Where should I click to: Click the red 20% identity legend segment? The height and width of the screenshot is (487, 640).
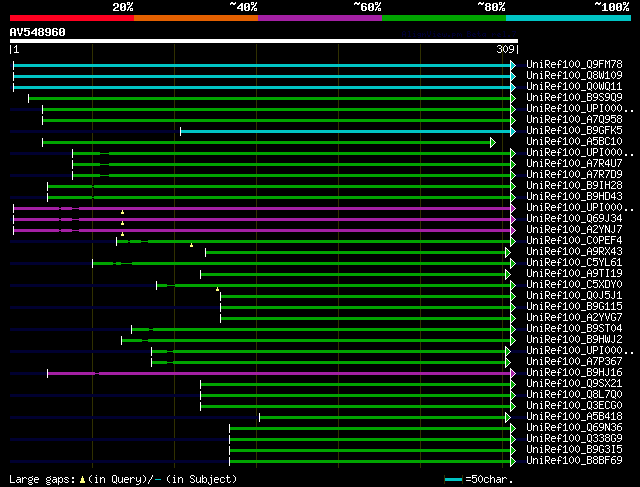pyautogui.click(x=71, y=18)
